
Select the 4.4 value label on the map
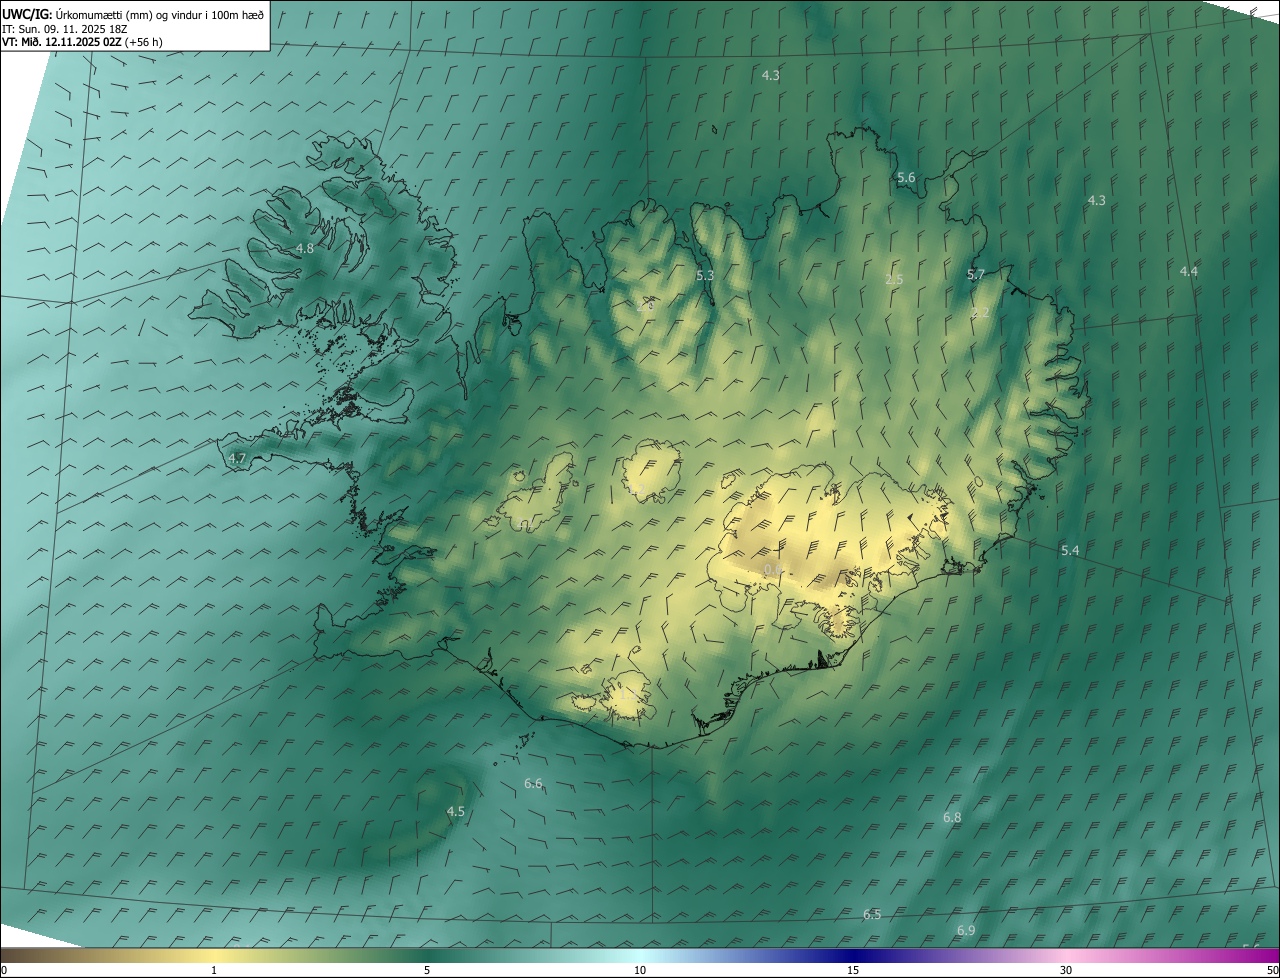click(1189, 271)
